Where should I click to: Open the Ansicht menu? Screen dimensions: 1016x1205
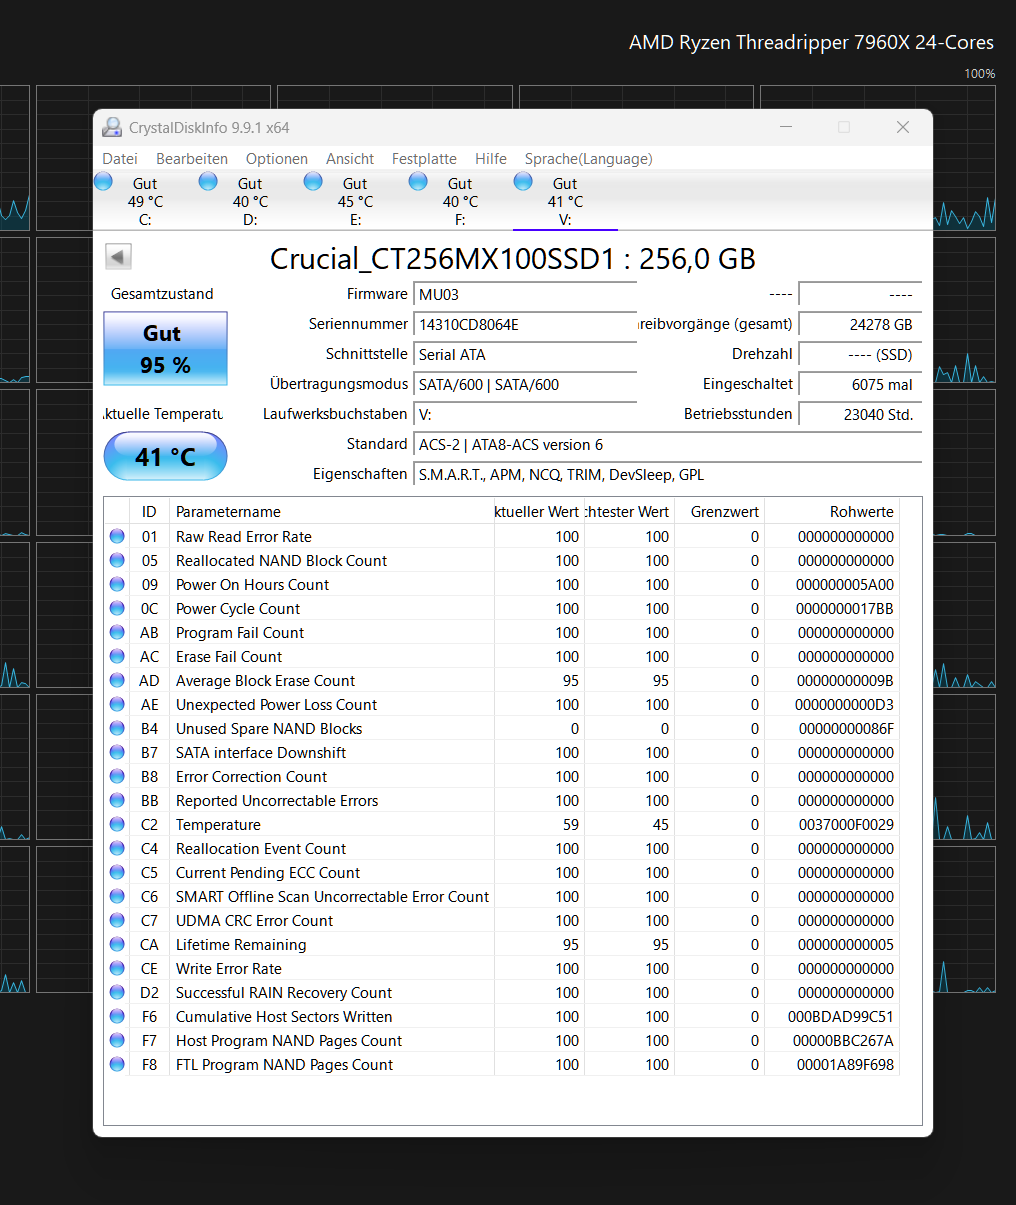350,159
